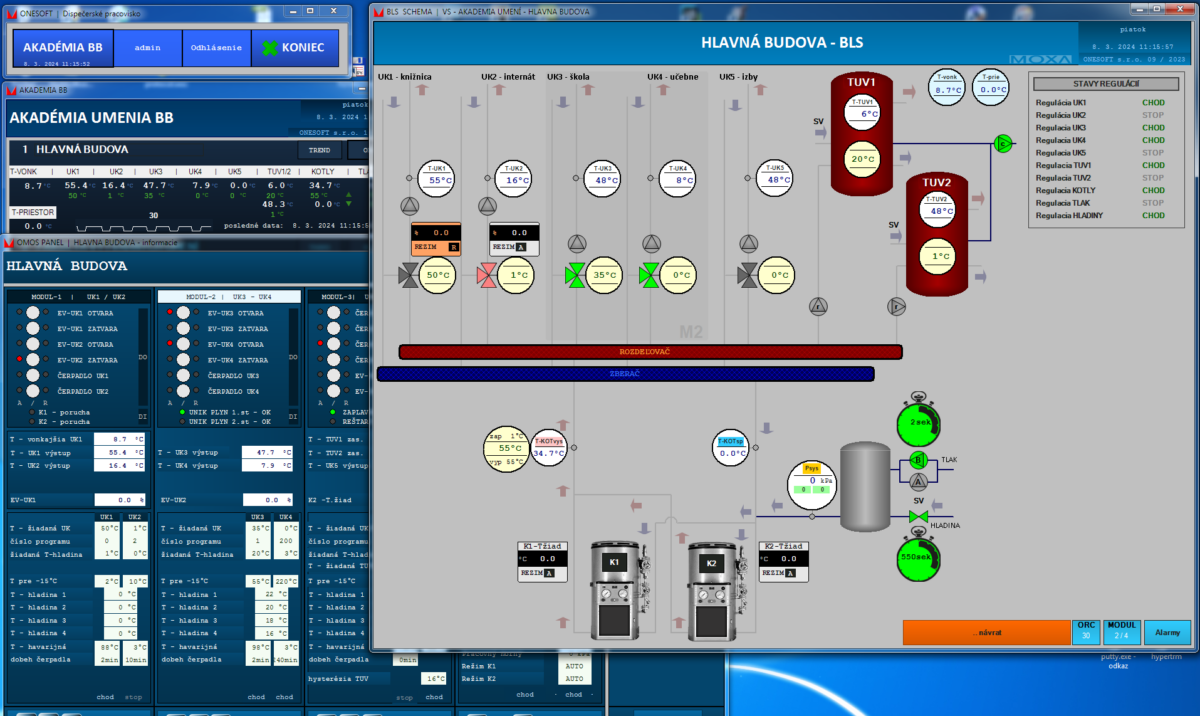
Task: Click the Regulacia UK1 CHOD status
Action: pos(1153,103)
